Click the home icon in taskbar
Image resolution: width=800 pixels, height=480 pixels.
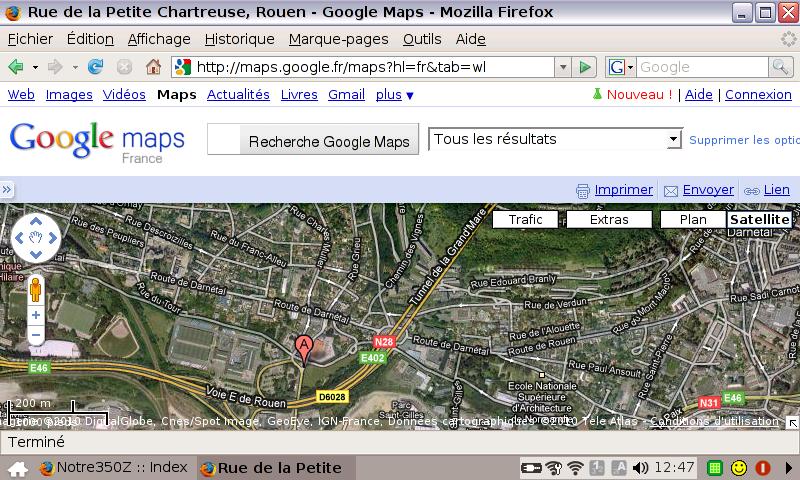pyautogui.click(x=18, y=468)
